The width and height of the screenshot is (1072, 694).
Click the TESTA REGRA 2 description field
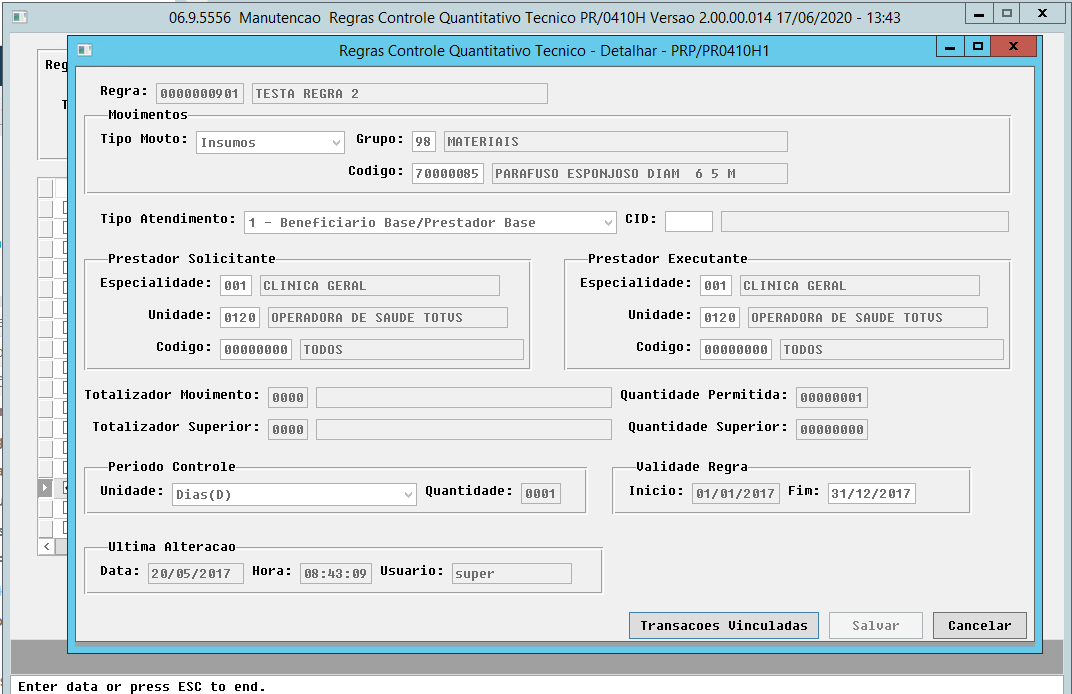coord(400,94)
